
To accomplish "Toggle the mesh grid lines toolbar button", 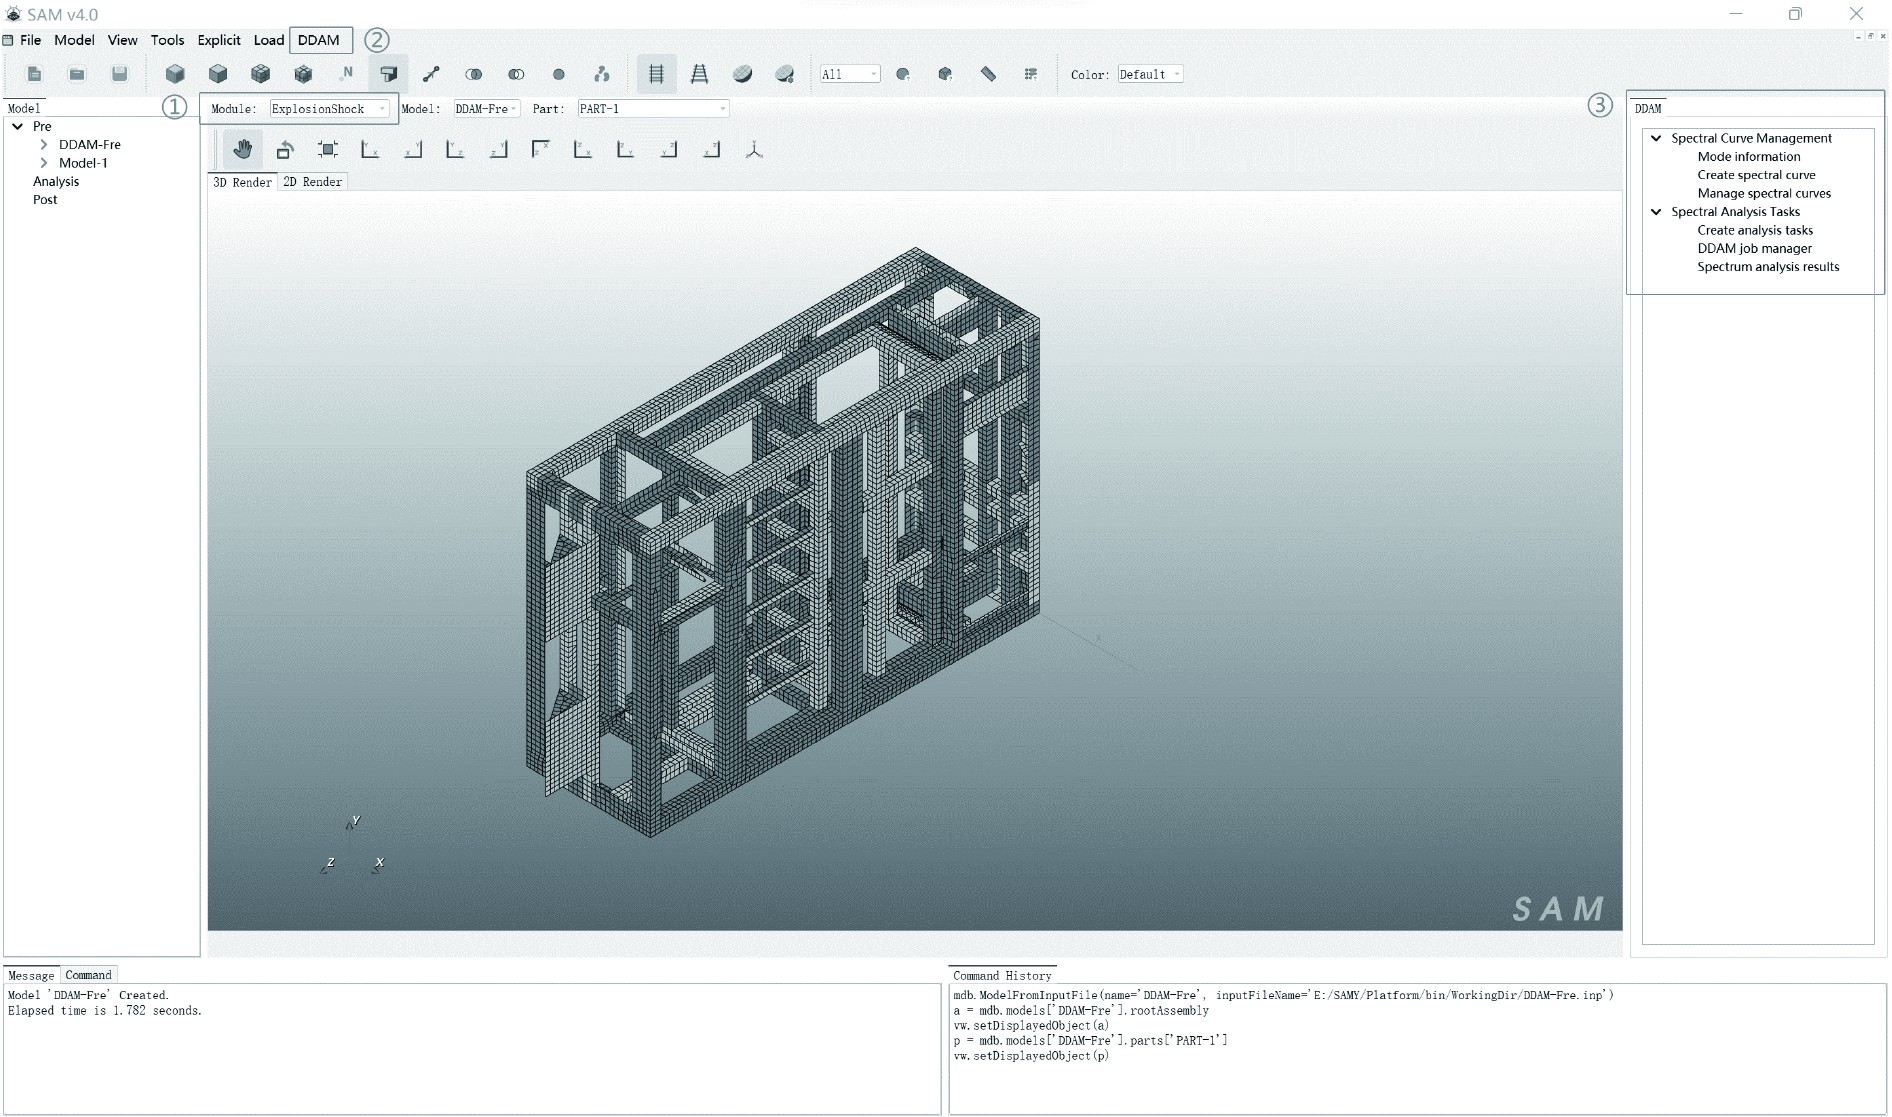I will pos(656,74).
